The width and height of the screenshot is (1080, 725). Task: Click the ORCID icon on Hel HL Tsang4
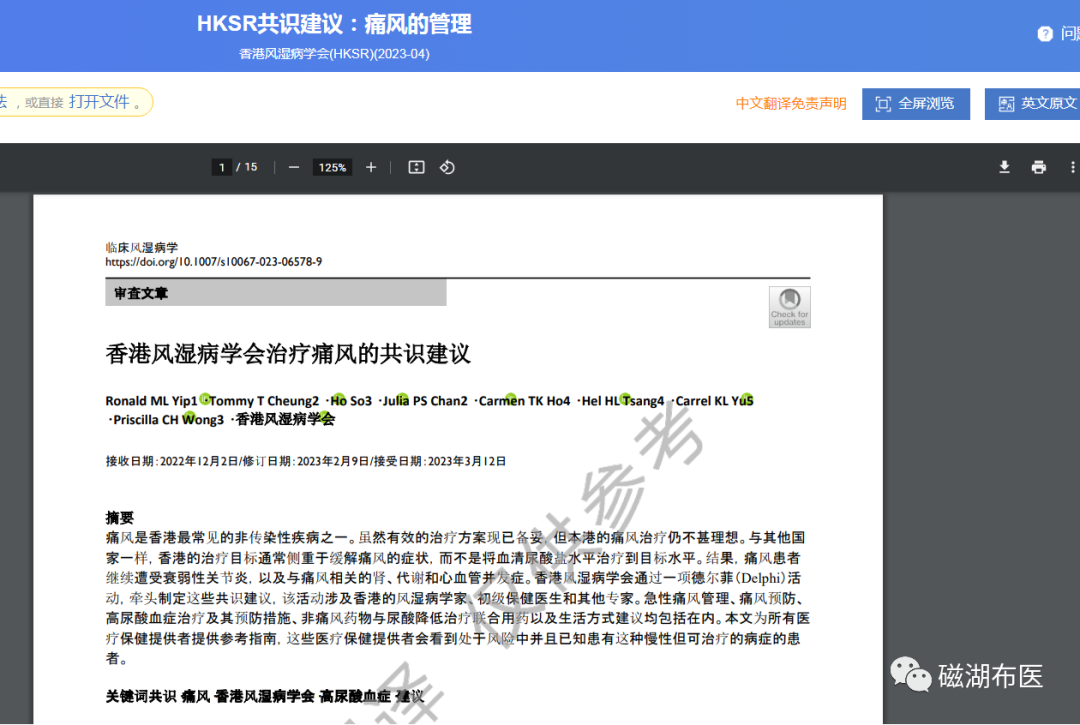625,399
